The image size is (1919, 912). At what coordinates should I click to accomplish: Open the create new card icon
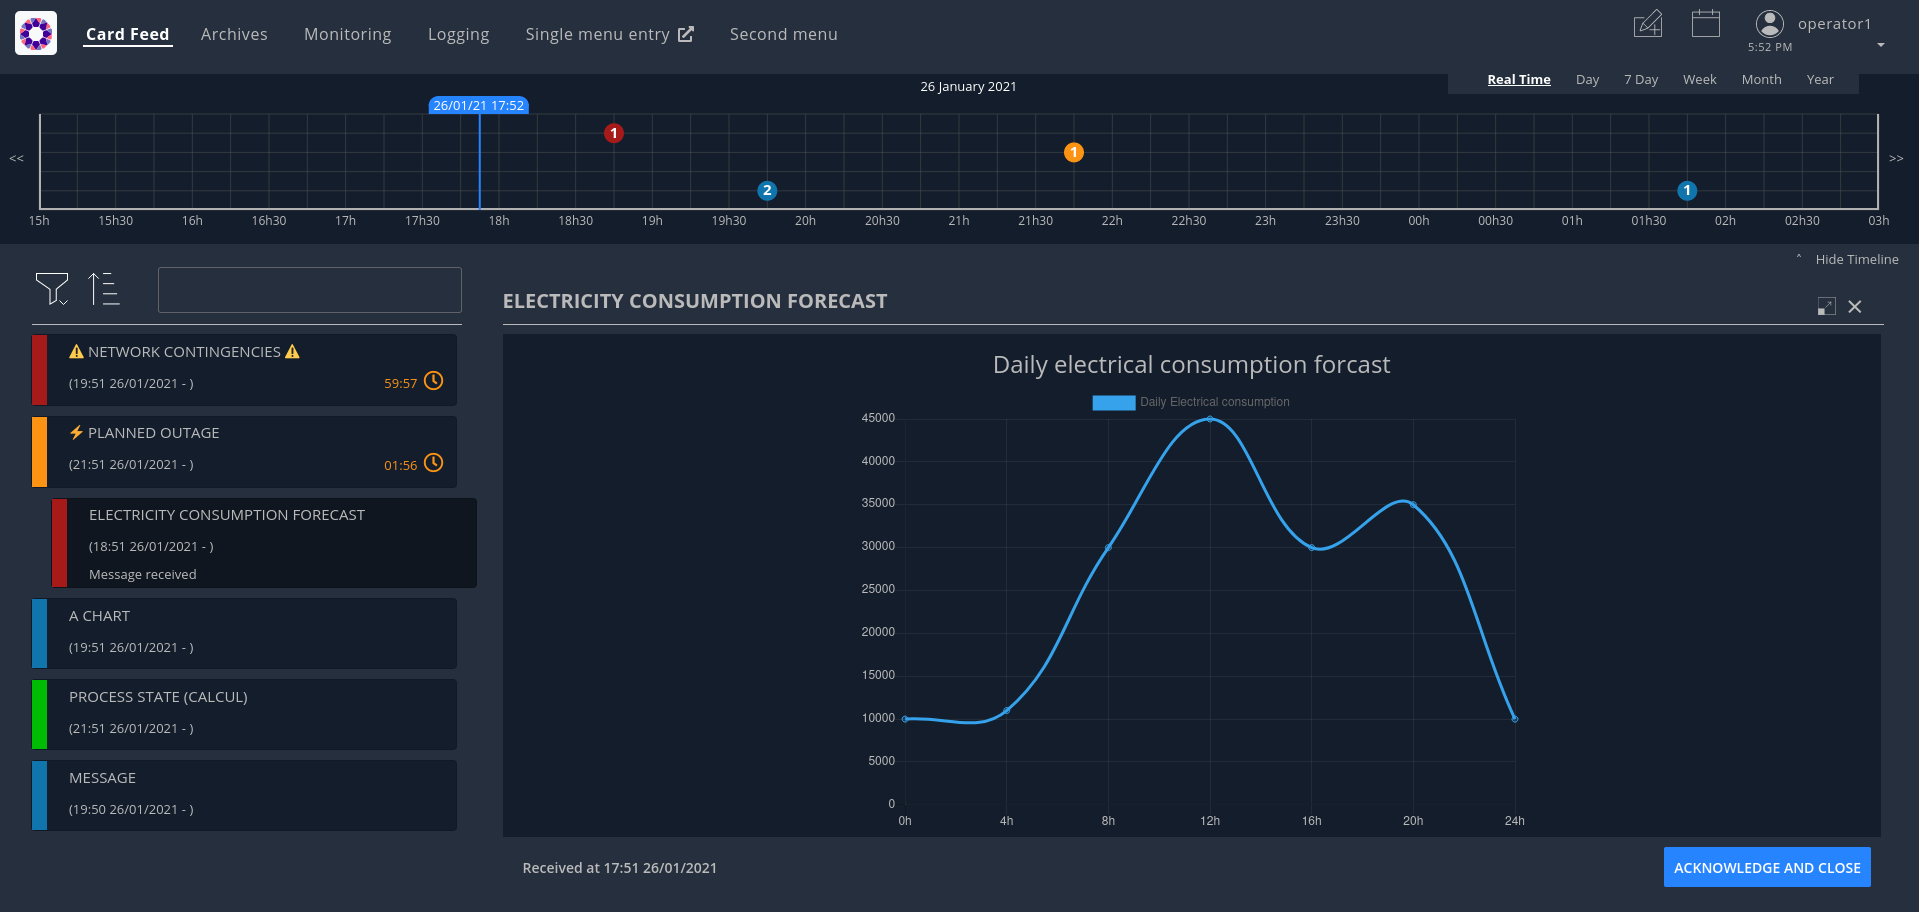[1648, 23]
